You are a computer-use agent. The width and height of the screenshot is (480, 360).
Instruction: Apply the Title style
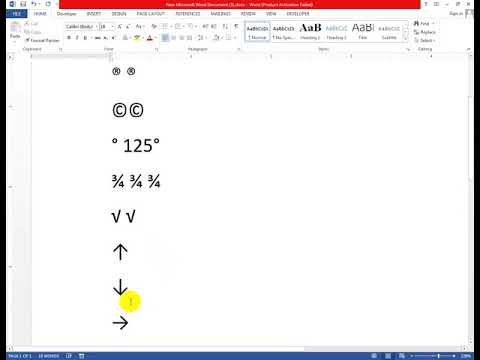tap(363, 32)
